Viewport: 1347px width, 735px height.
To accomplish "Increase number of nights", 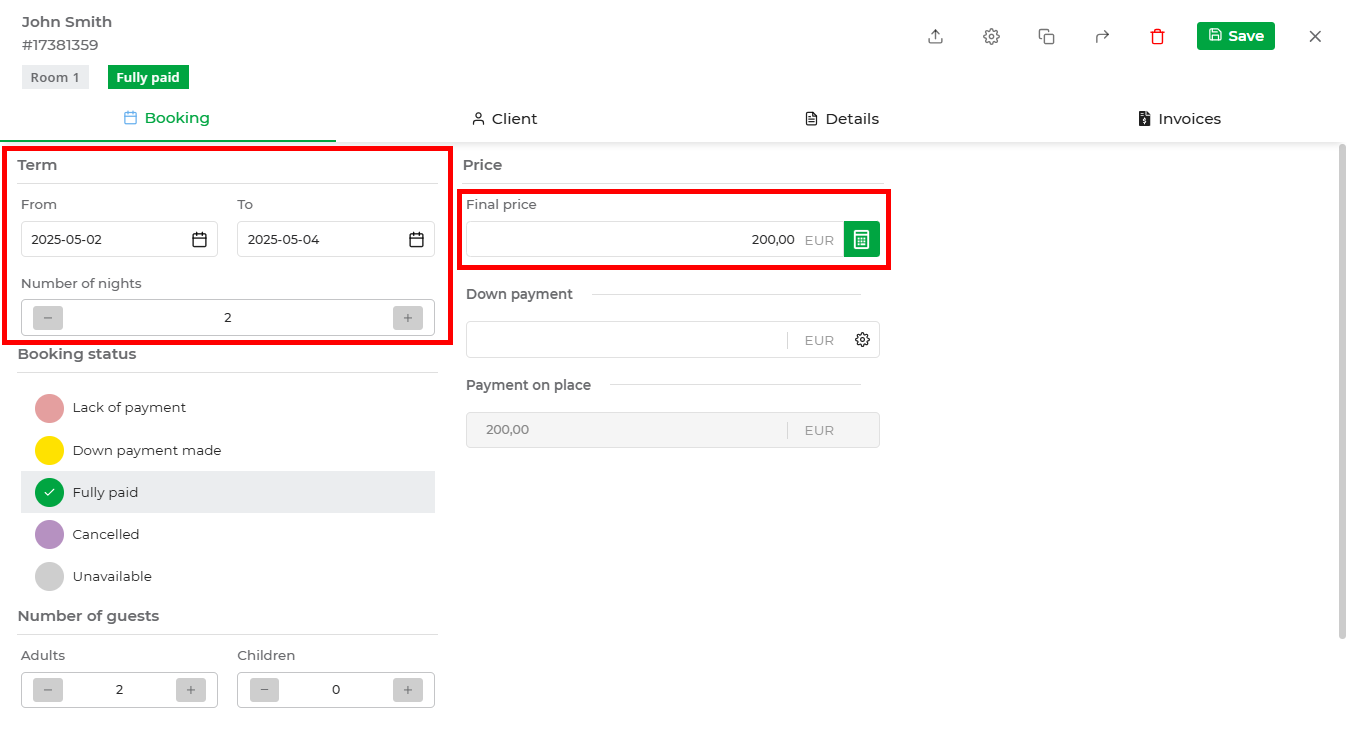I will click(x=408, y=318).
